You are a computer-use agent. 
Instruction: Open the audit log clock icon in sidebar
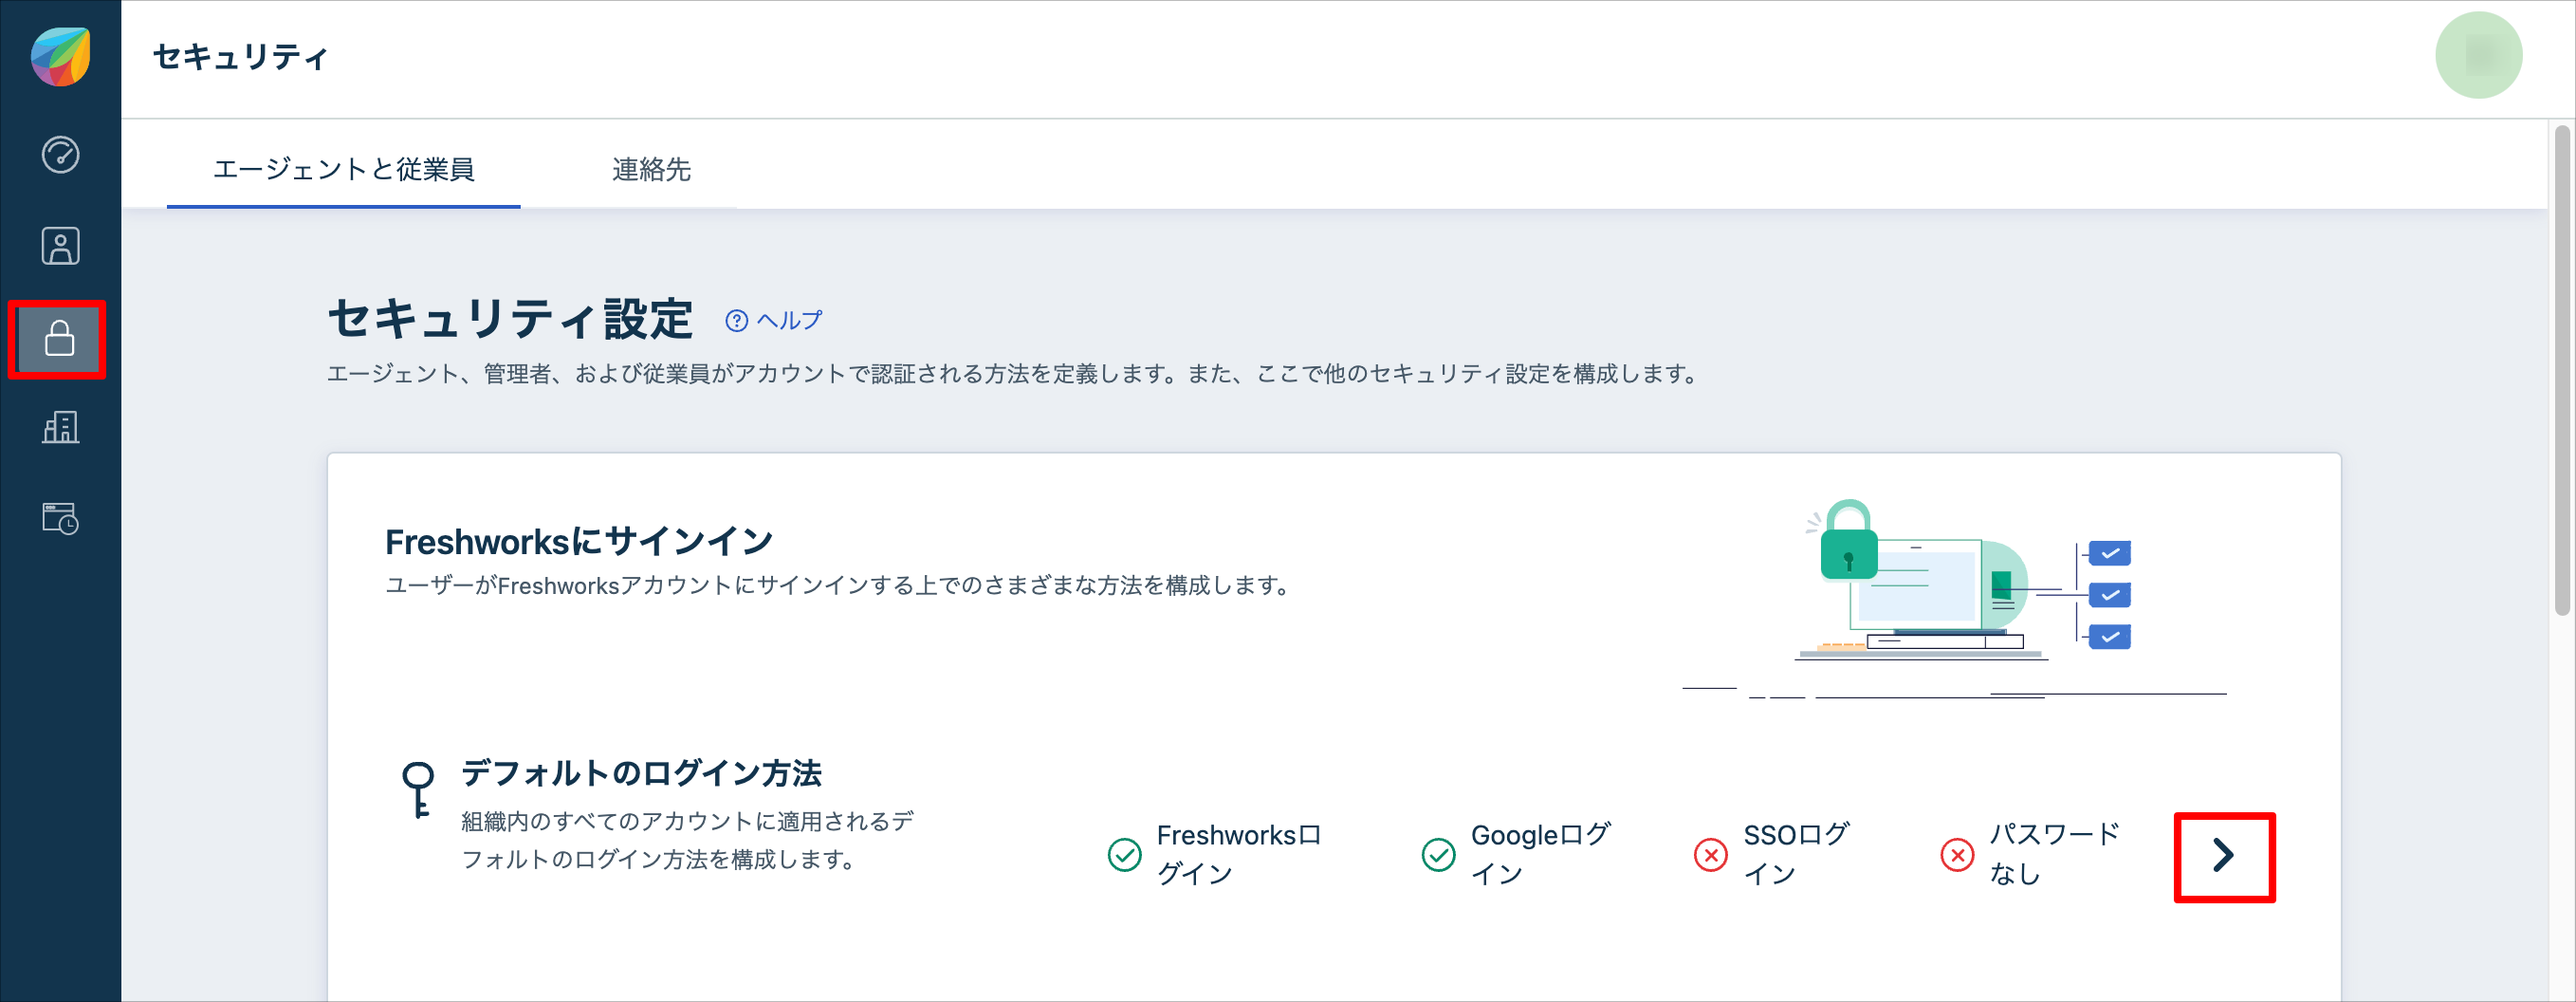click(x=60, y=518)
